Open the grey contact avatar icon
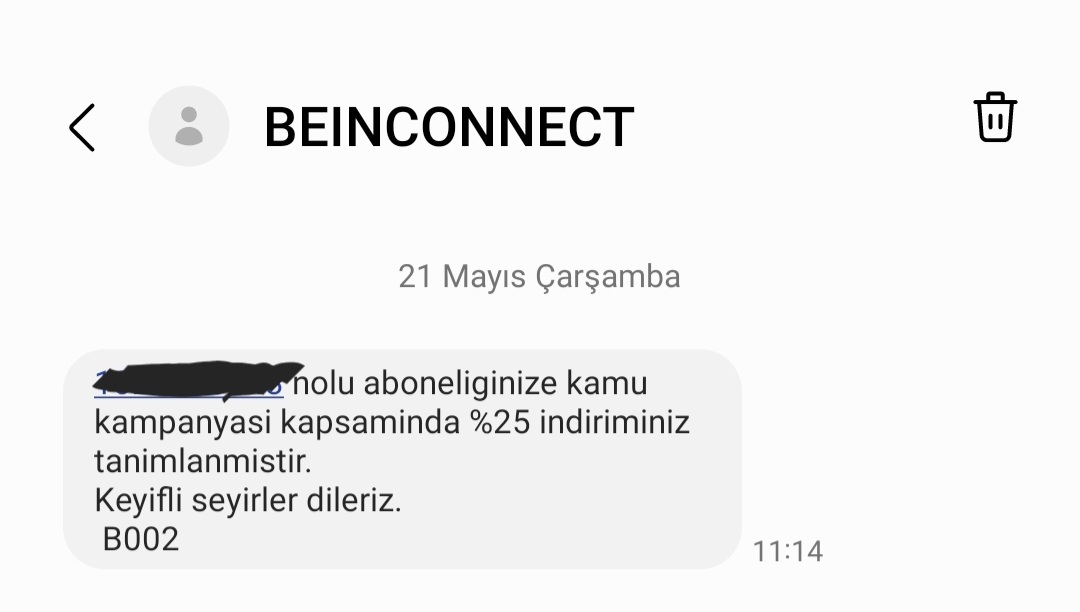Image resolution: width=1080 pixels, height=612 pixels. pyautogui.click(x=189, y=126)
